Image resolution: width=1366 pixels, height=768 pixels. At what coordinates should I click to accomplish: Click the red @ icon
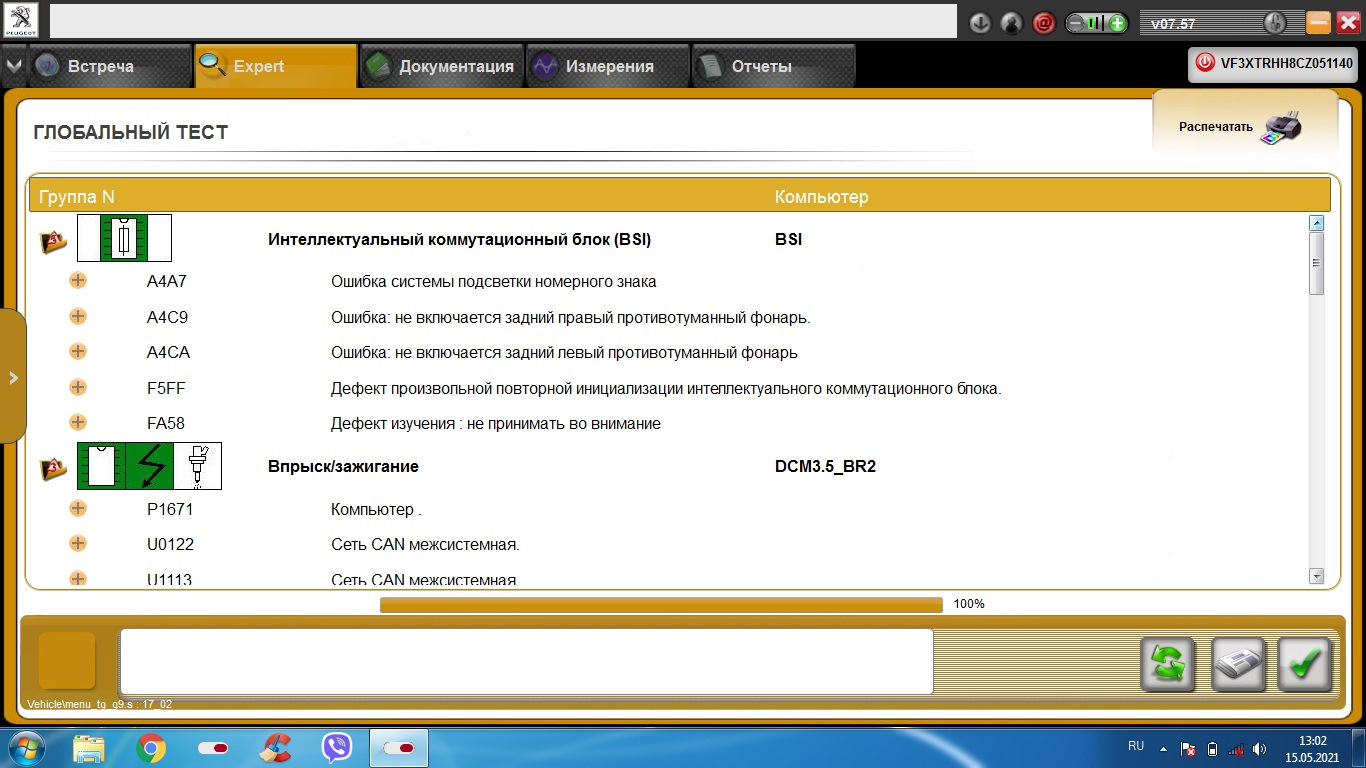point(1043,23)
